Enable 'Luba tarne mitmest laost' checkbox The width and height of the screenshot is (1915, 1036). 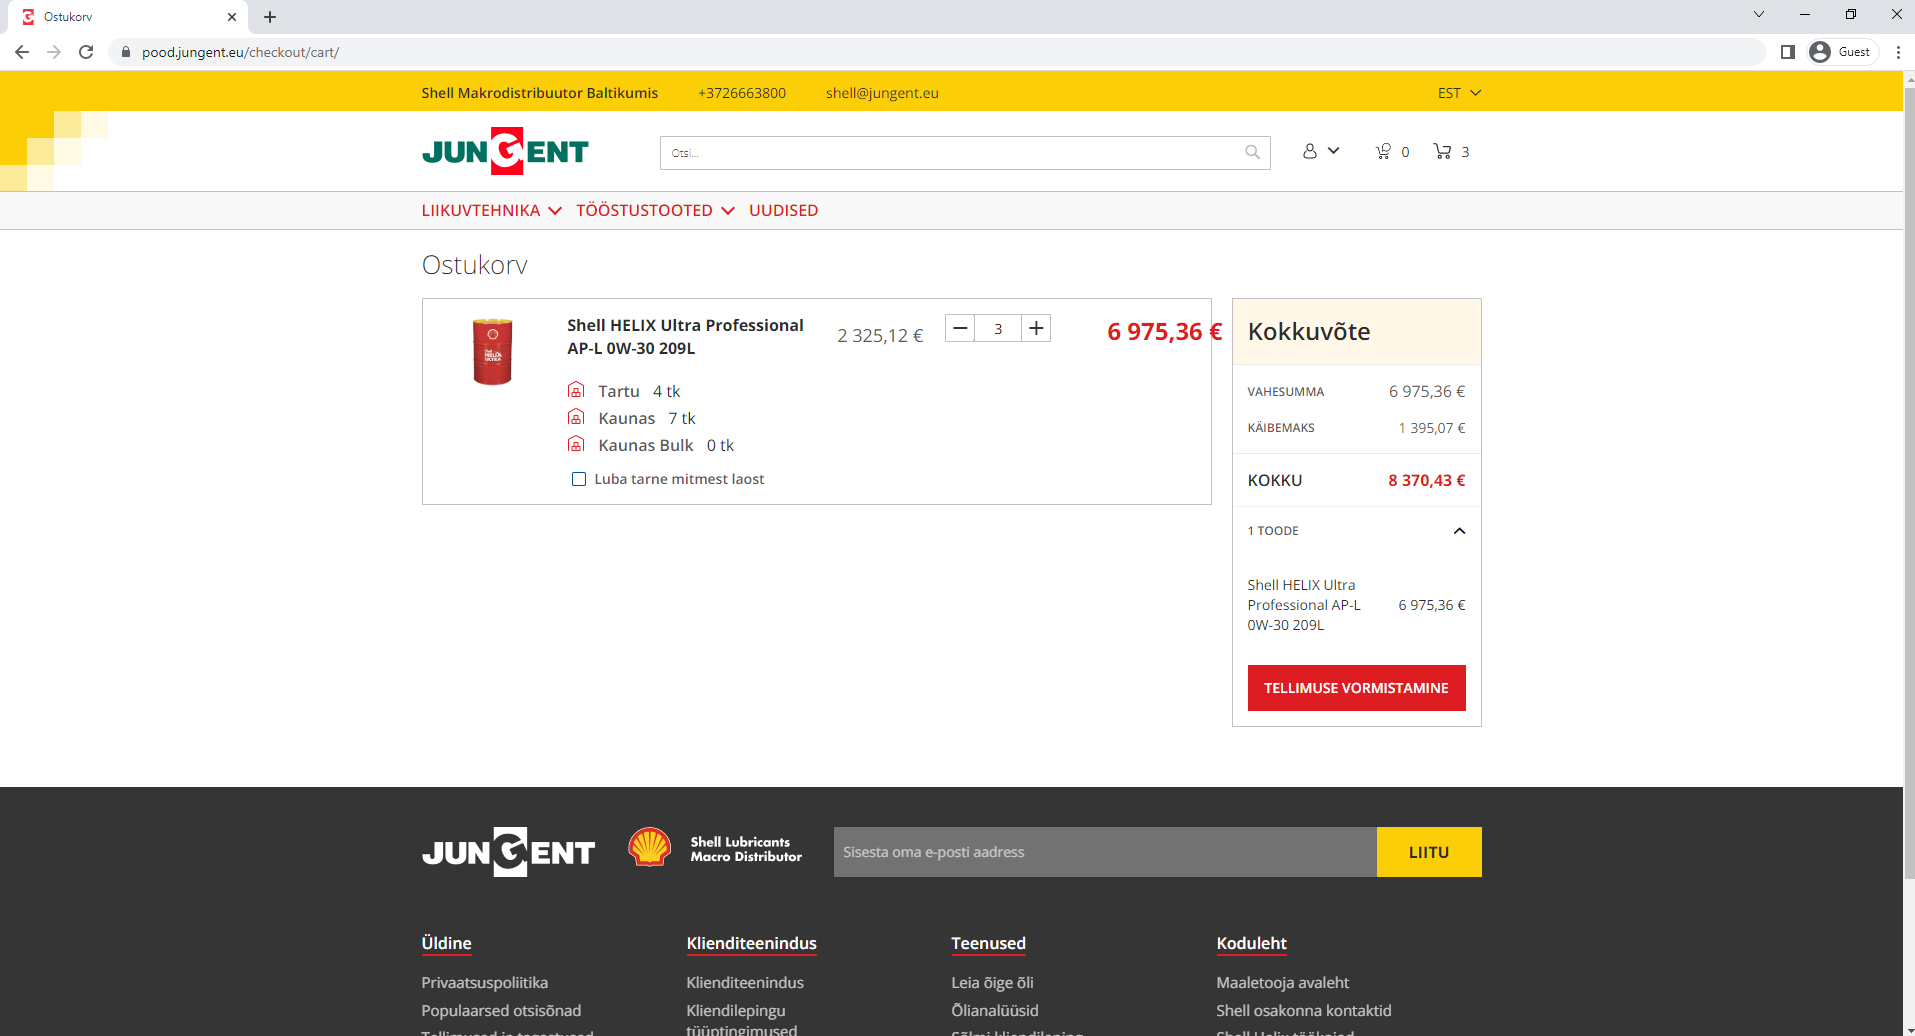click(579, 479)
